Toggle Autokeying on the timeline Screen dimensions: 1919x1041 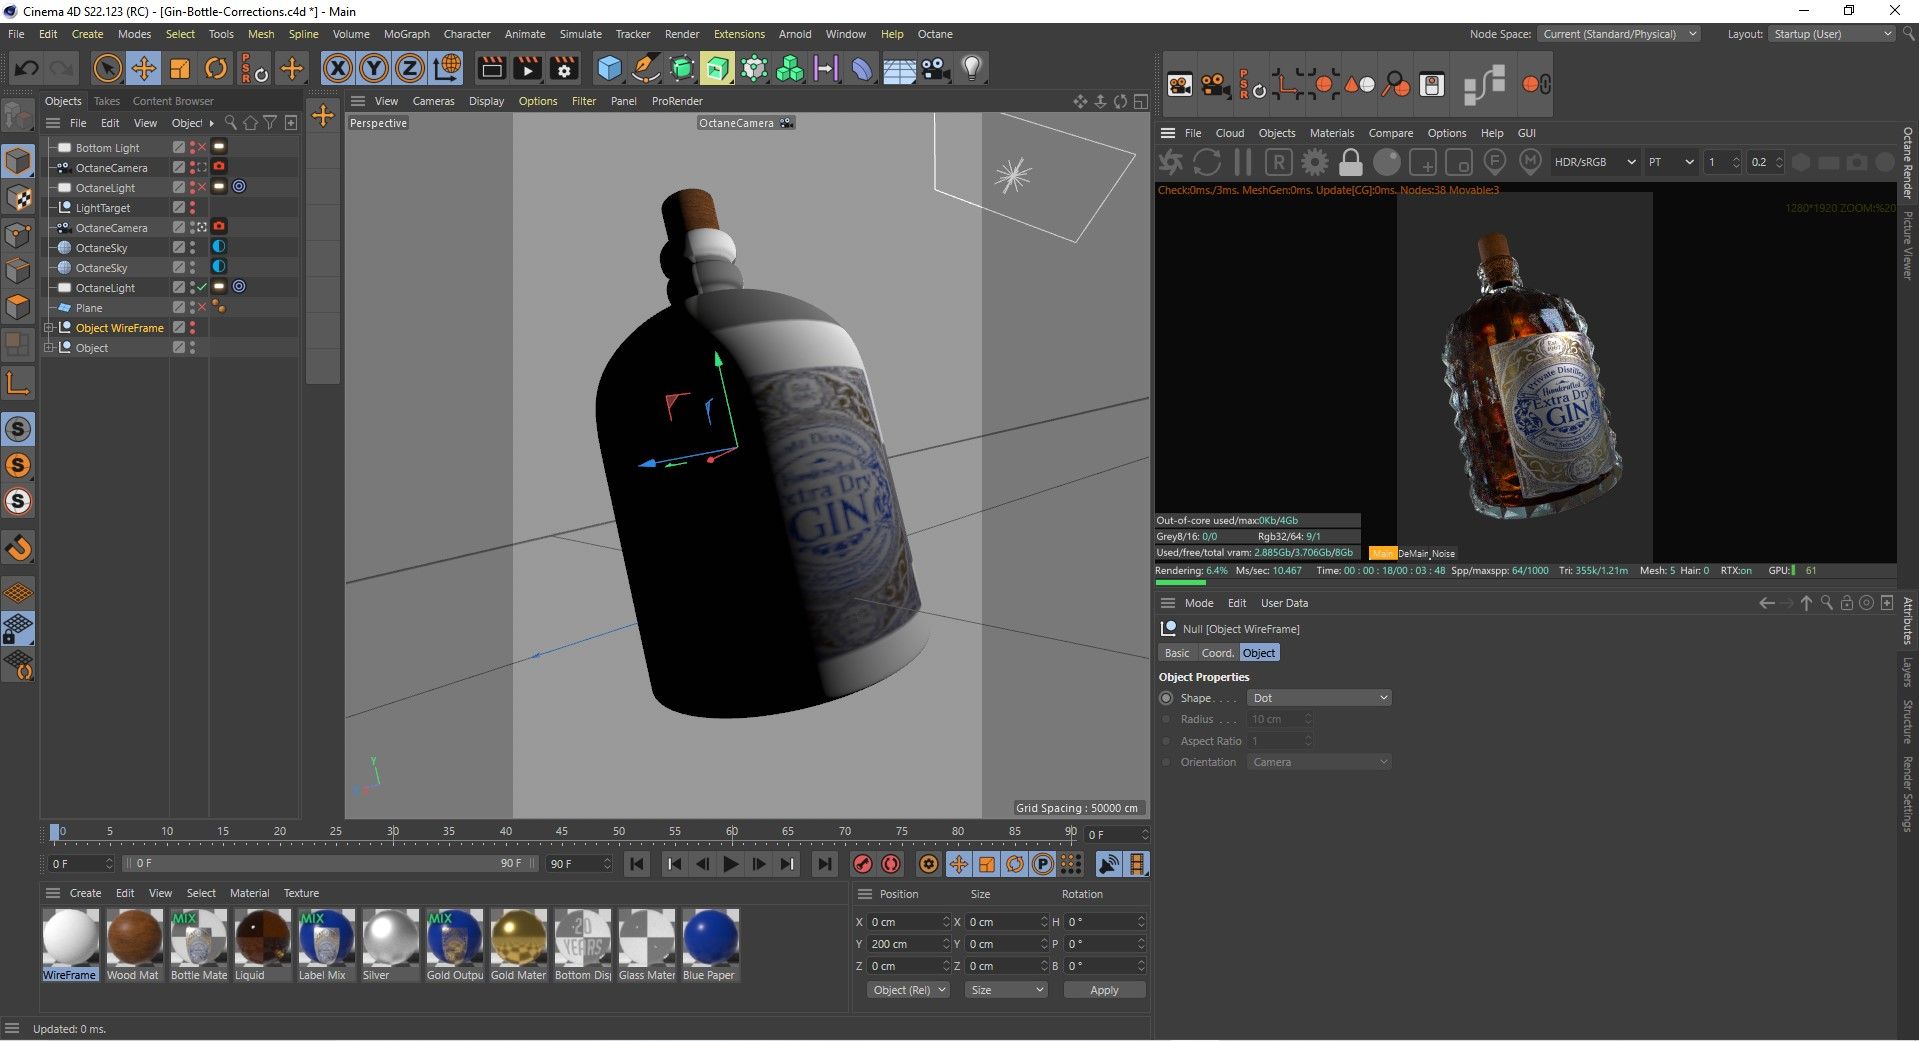pos(891,864)
